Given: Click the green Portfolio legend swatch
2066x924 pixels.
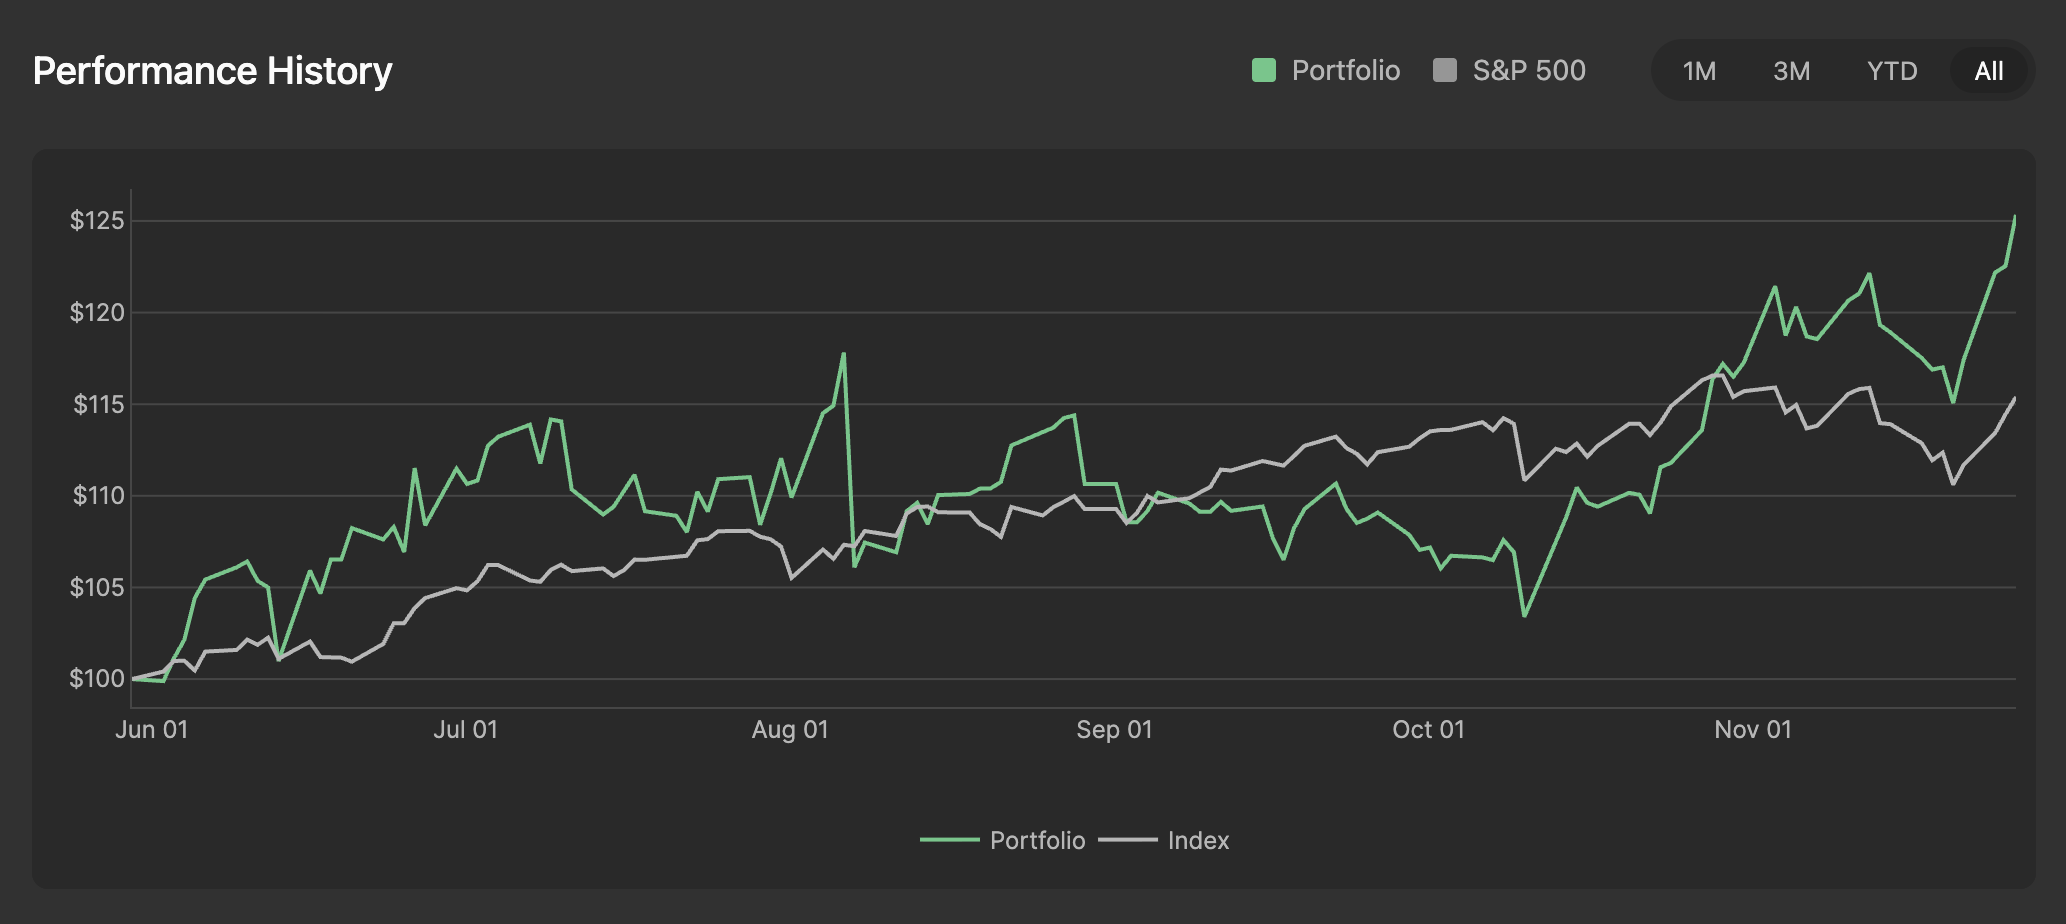Looking at the screenshot, I should click(1262, 70).
